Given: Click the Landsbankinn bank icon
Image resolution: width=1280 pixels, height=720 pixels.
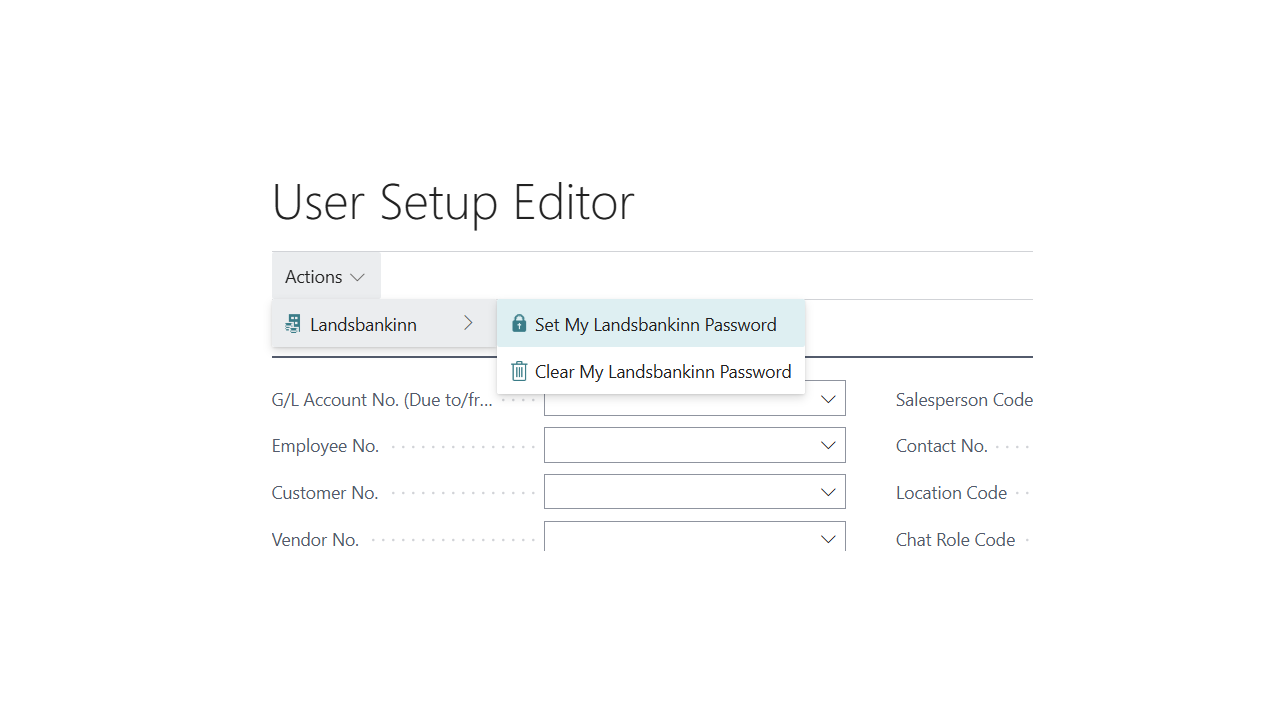Looking at the screenshot, I should coord(292,324).
